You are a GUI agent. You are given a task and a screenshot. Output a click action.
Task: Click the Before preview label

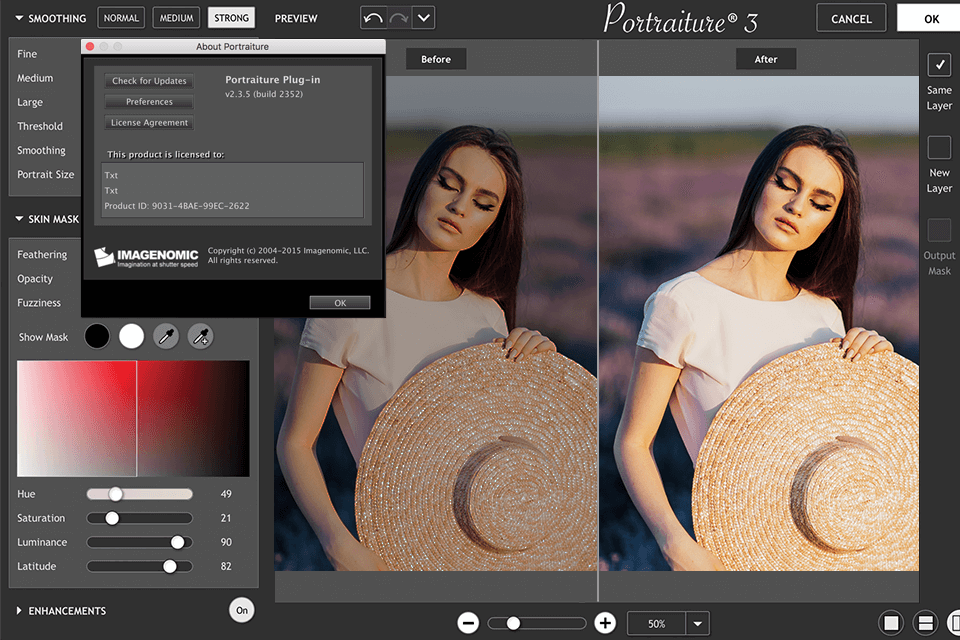436,59
